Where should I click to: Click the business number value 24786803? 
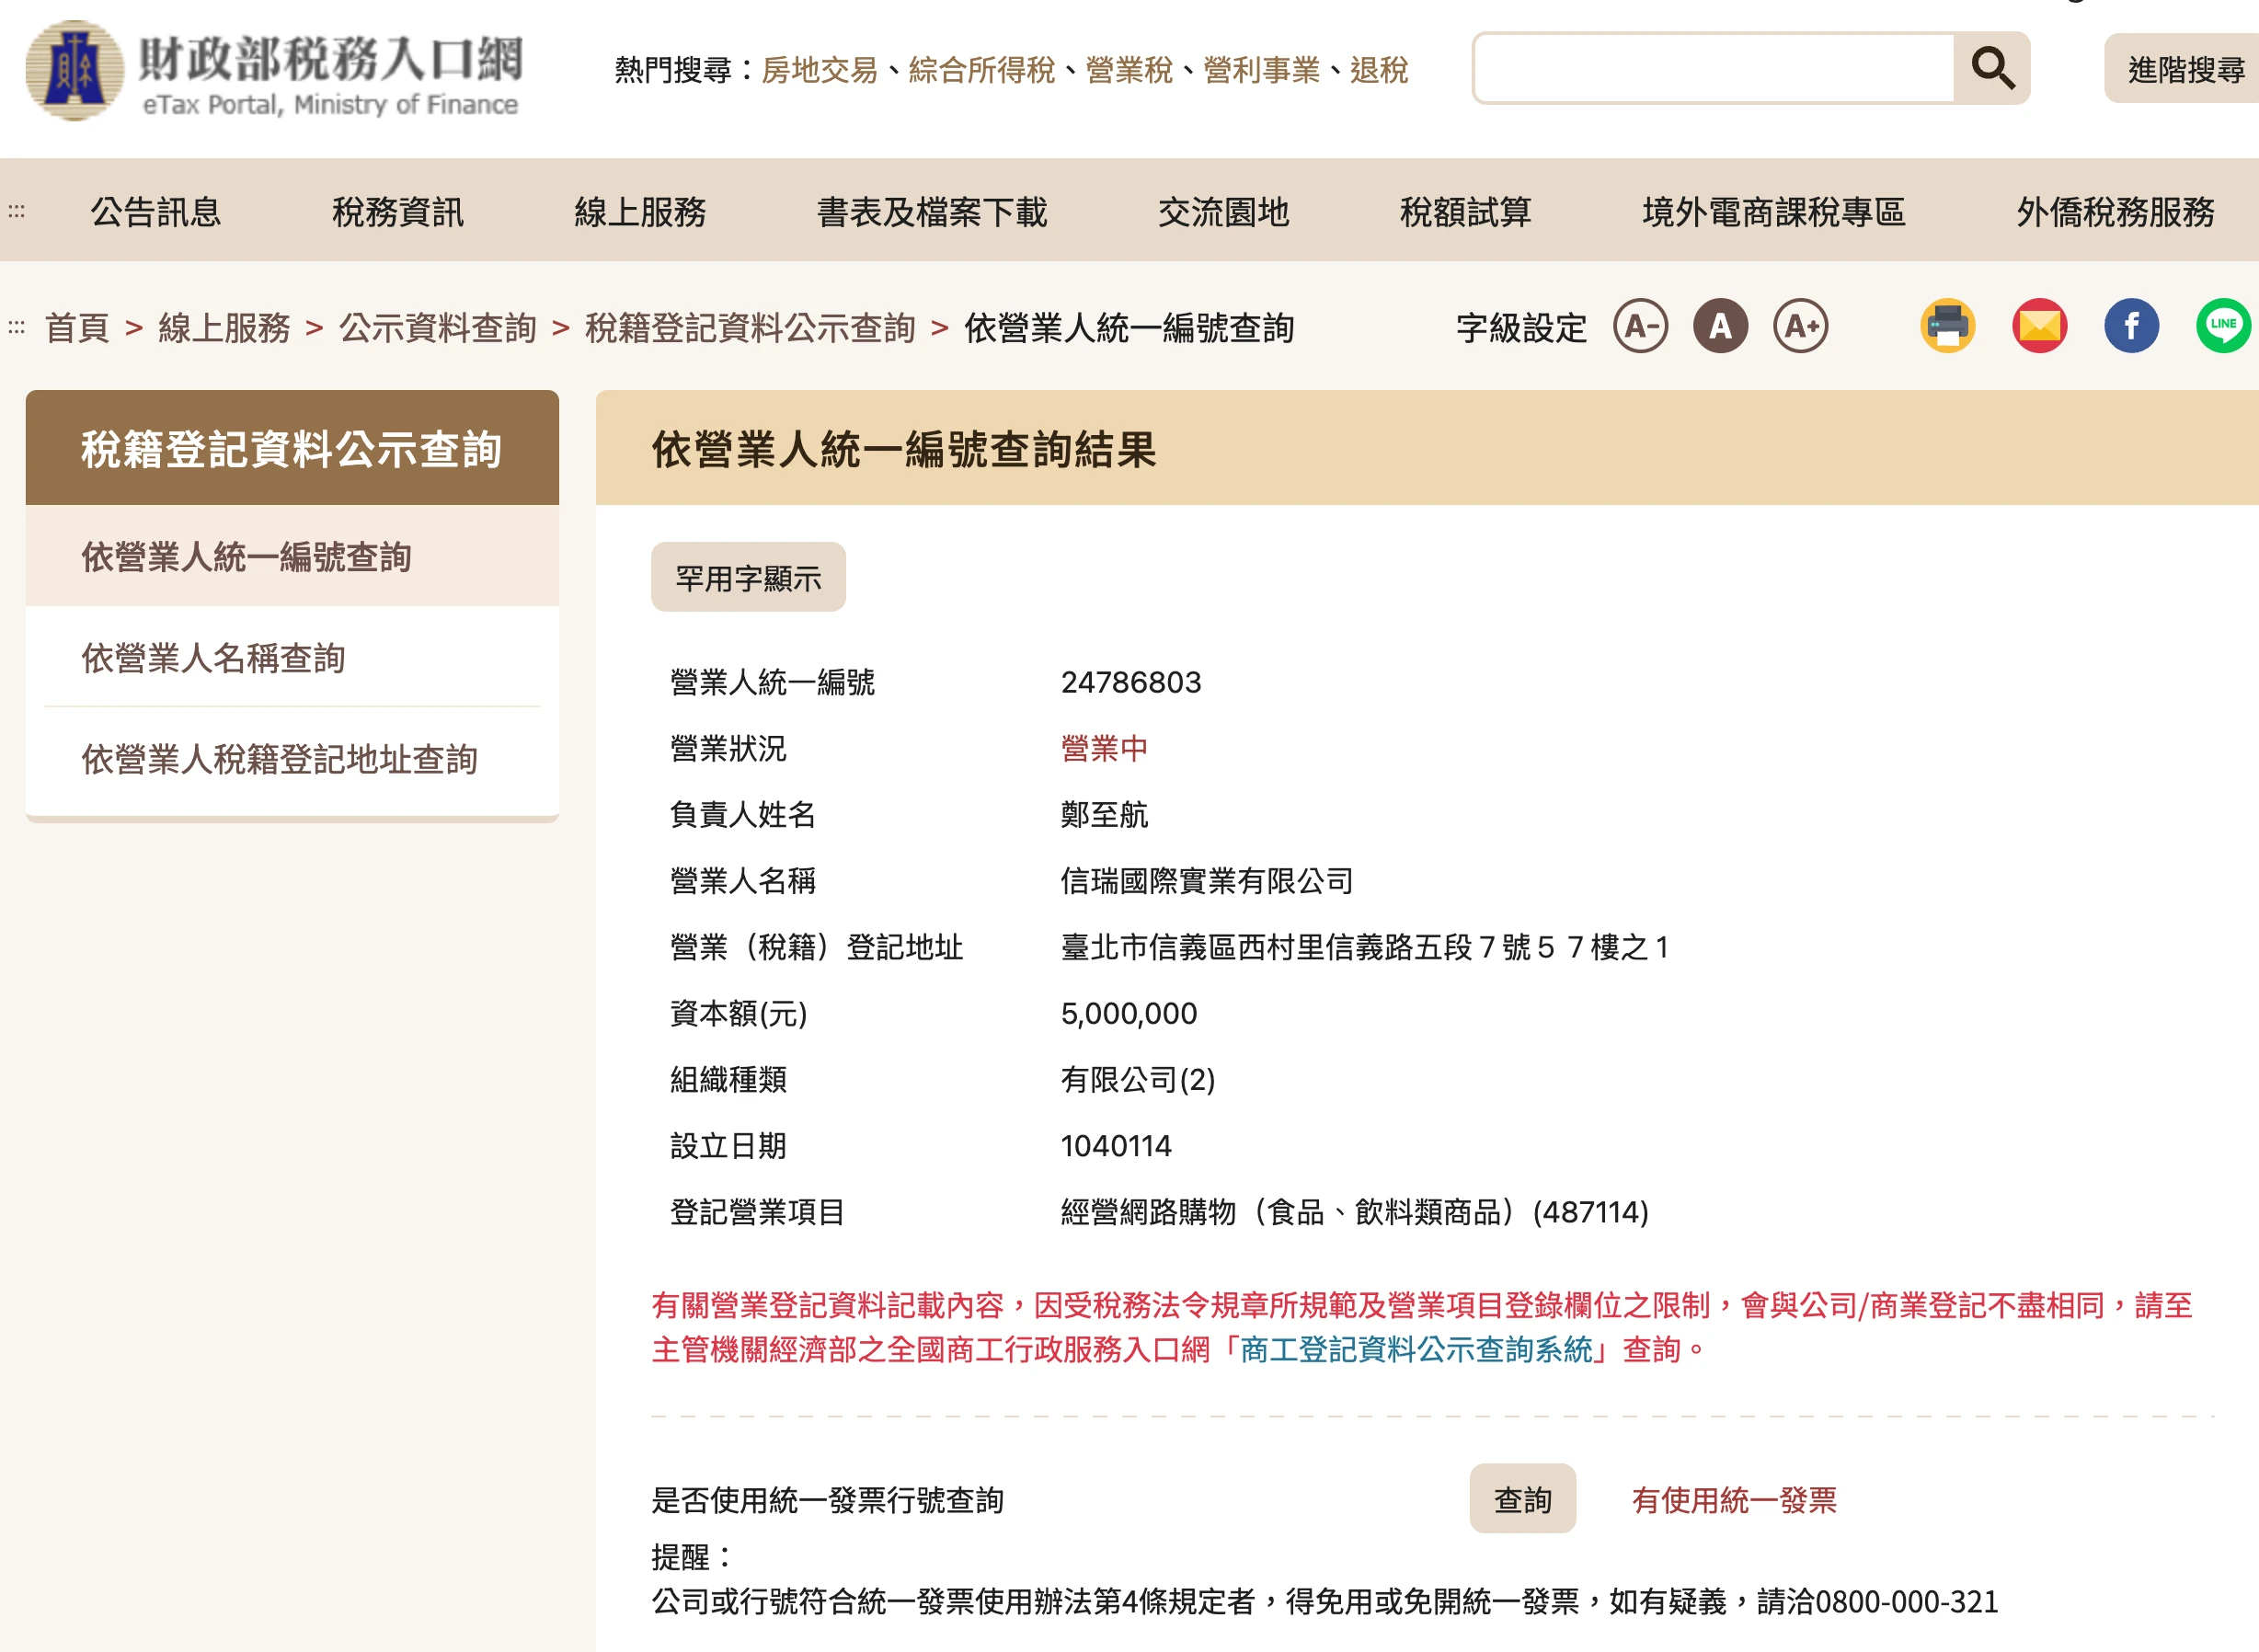(x=1130, y=682)
